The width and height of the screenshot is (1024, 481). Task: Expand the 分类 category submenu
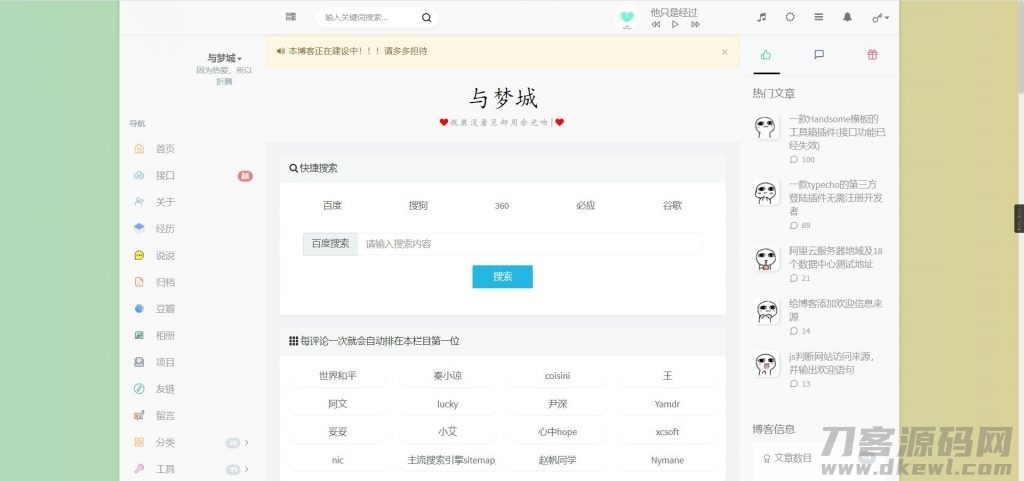(246, 442)
